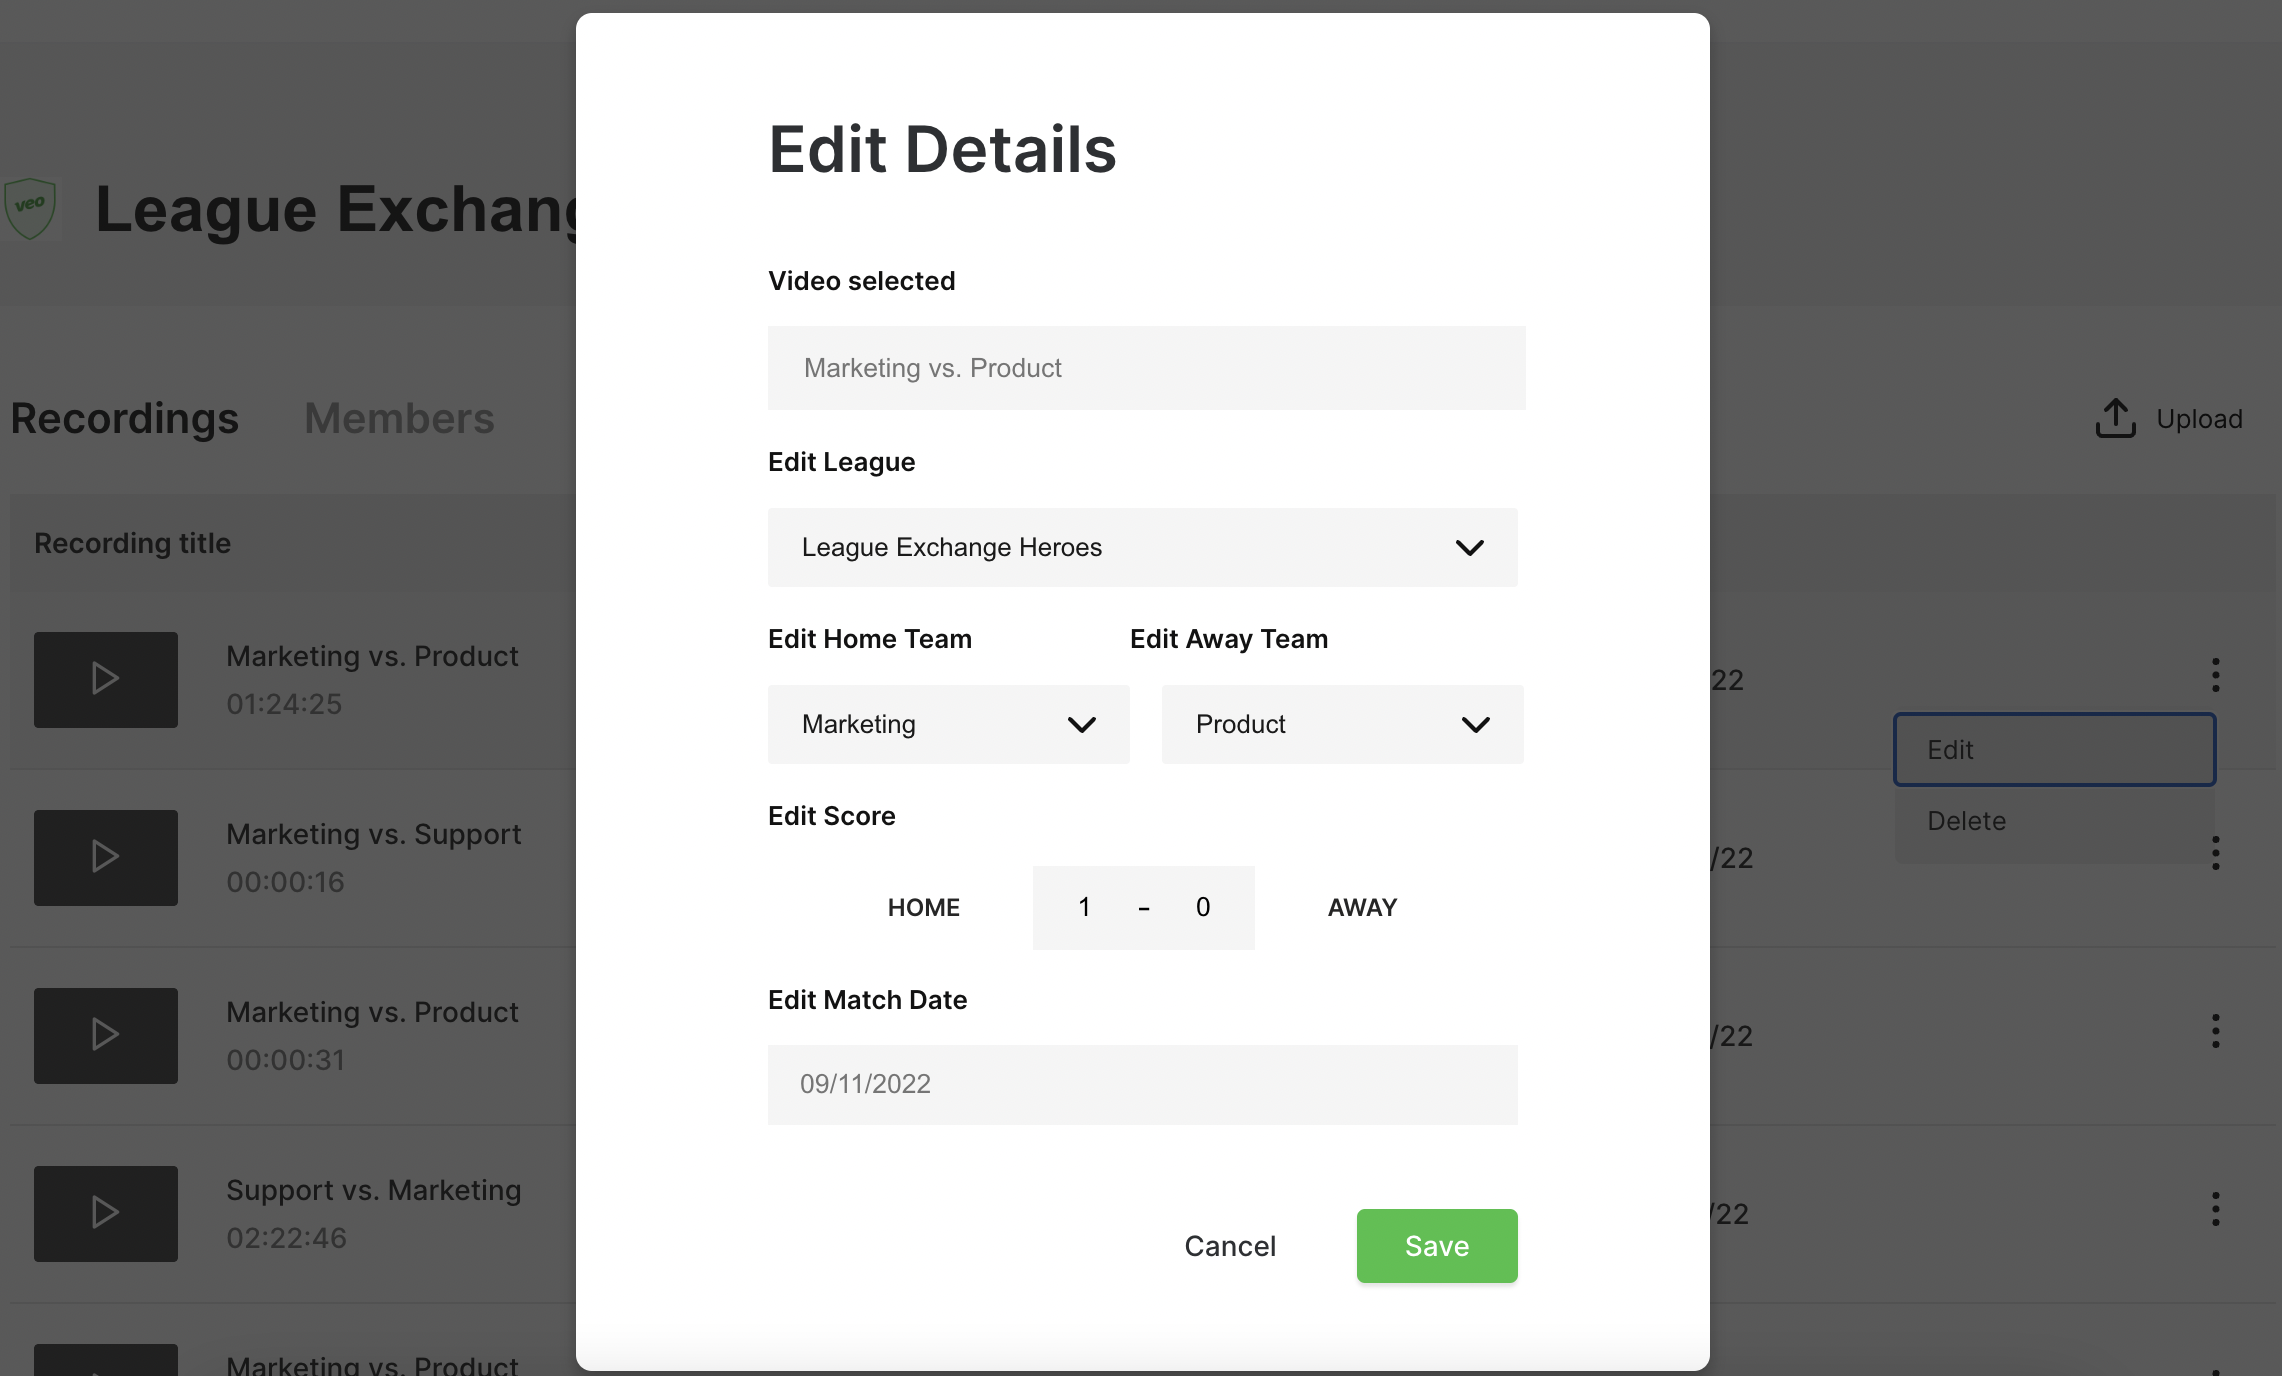Play the 01:24:25 Marketing vs. Product thumbnail
The width and height of the screenshot is (2282, 1376).
tap(106, 679)
